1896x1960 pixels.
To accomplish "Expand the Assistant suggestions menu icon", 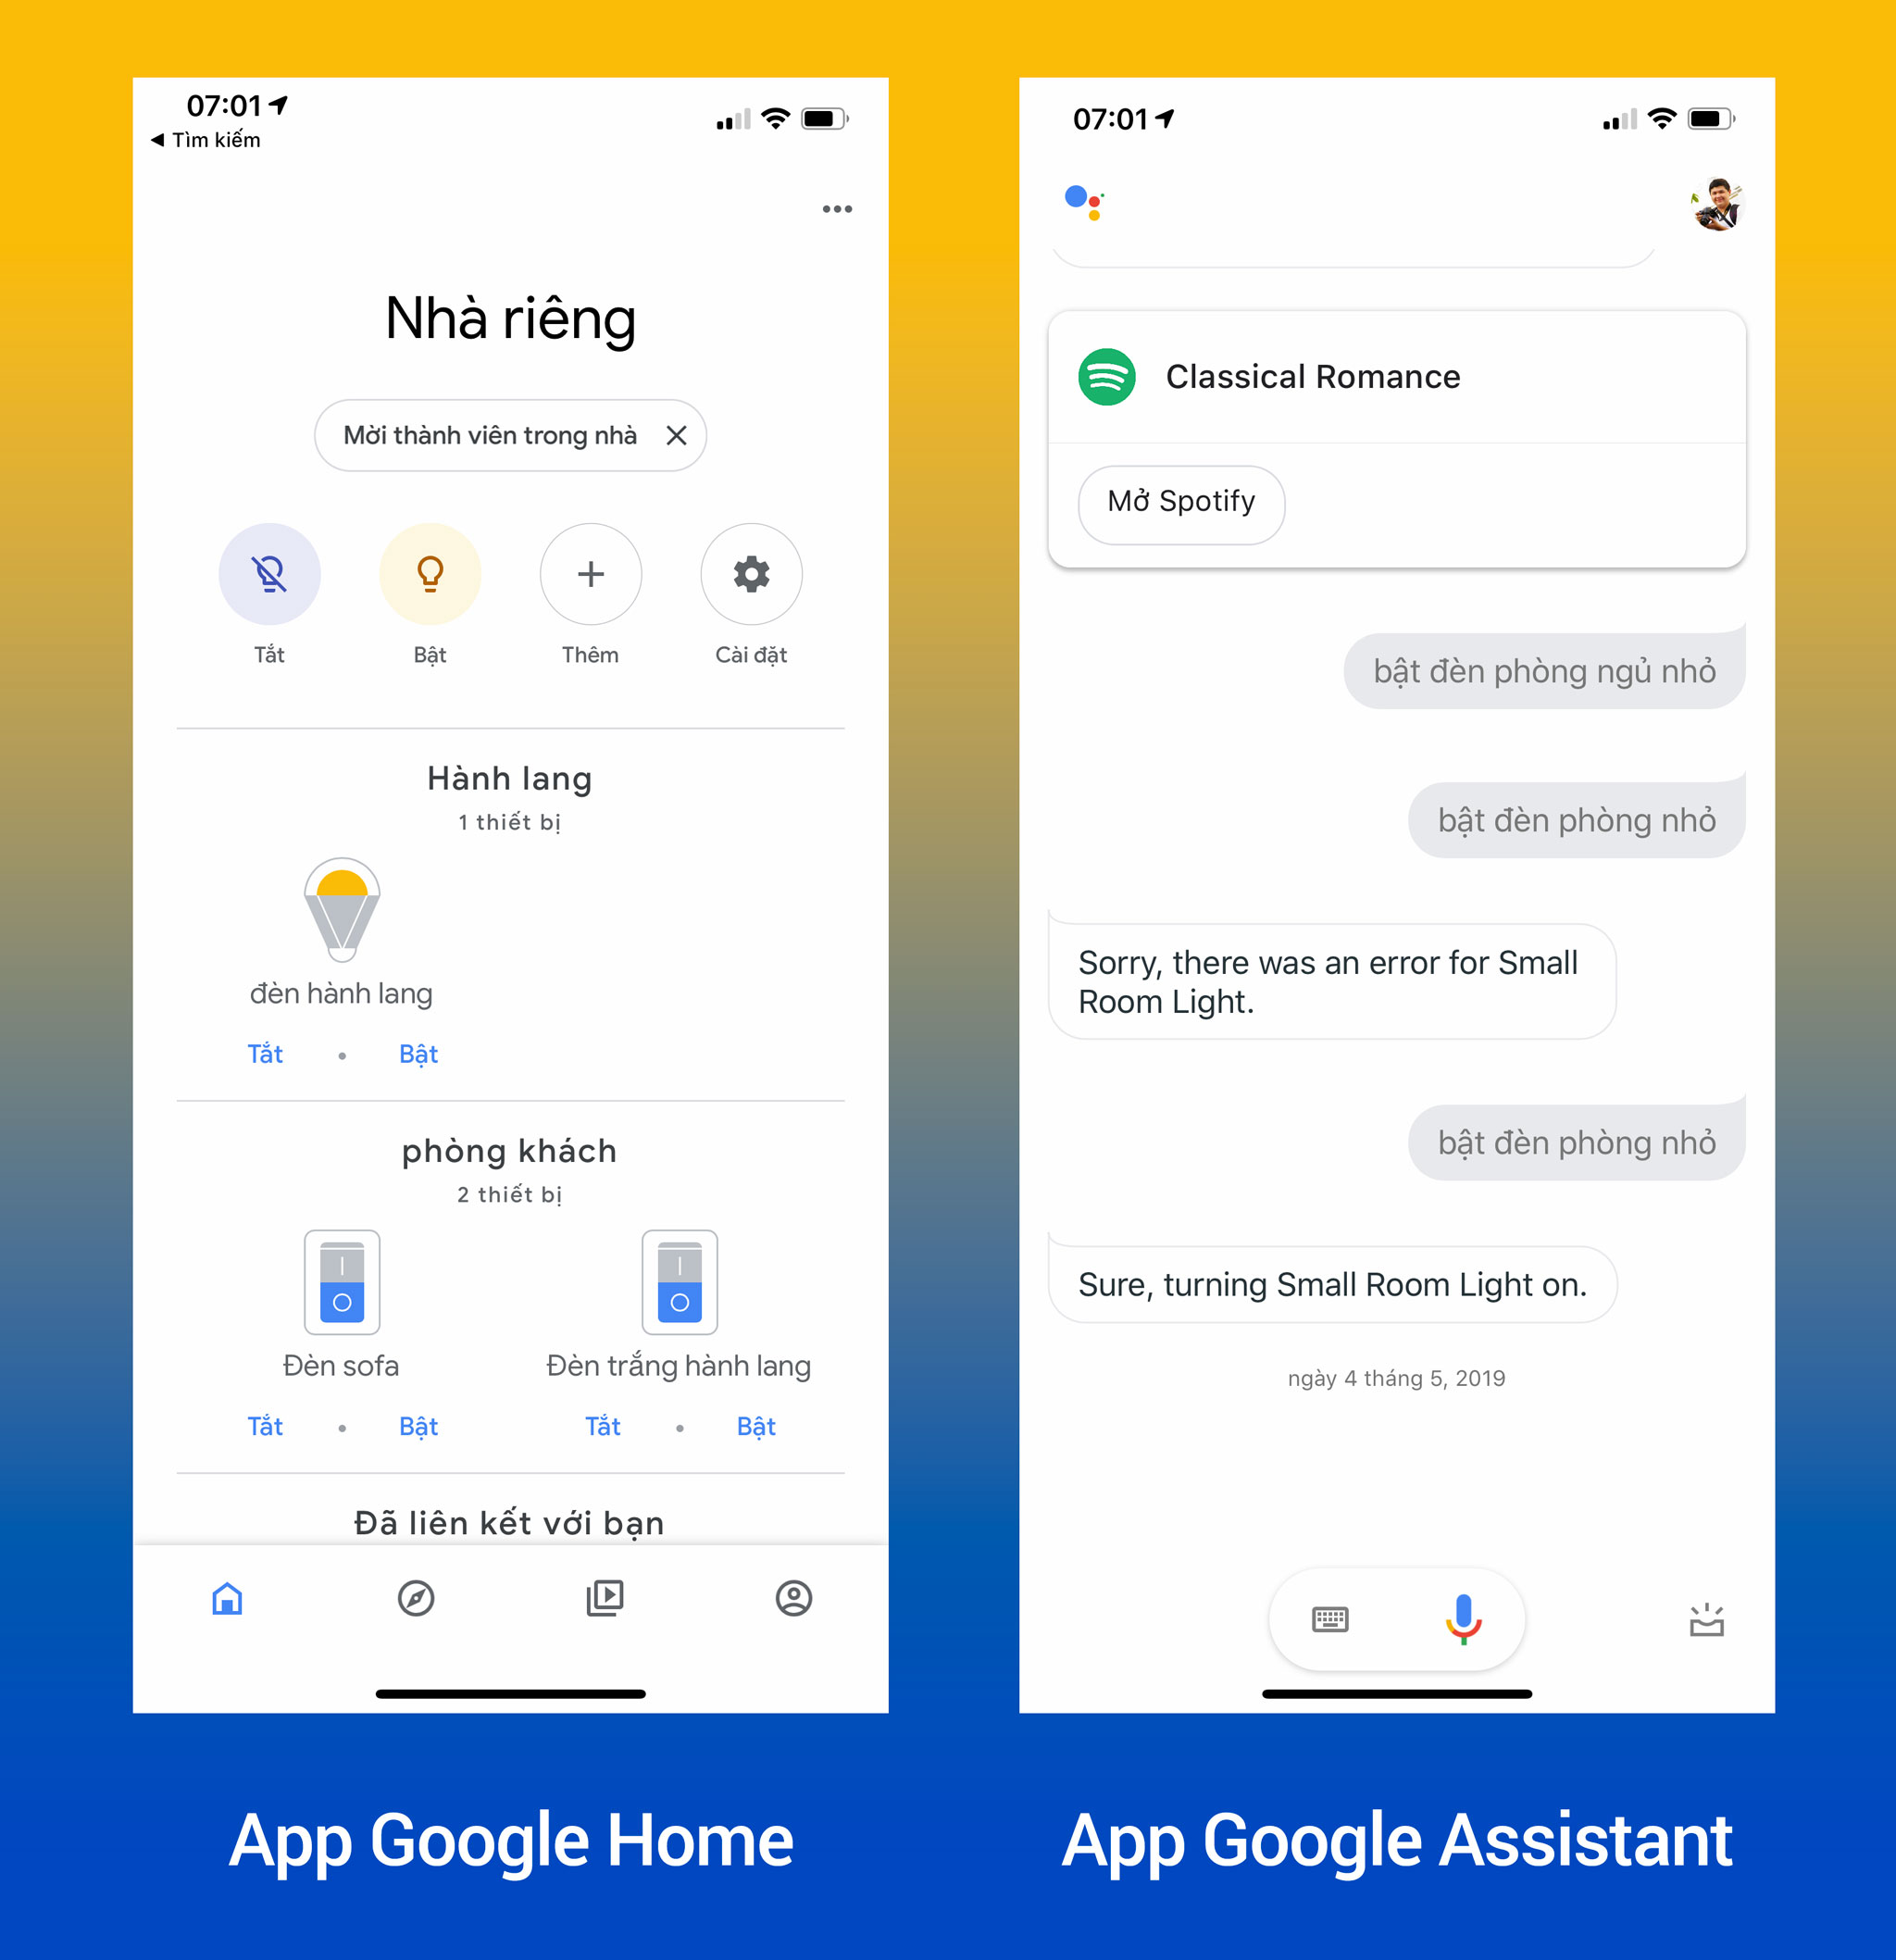I will (1676, 1618).
